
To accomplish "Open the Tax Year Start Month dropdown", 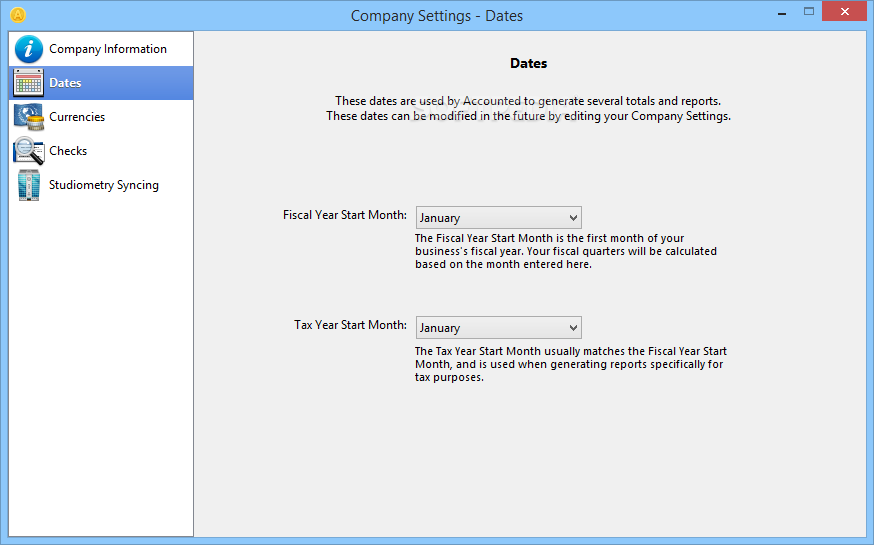I will [498, 328].
